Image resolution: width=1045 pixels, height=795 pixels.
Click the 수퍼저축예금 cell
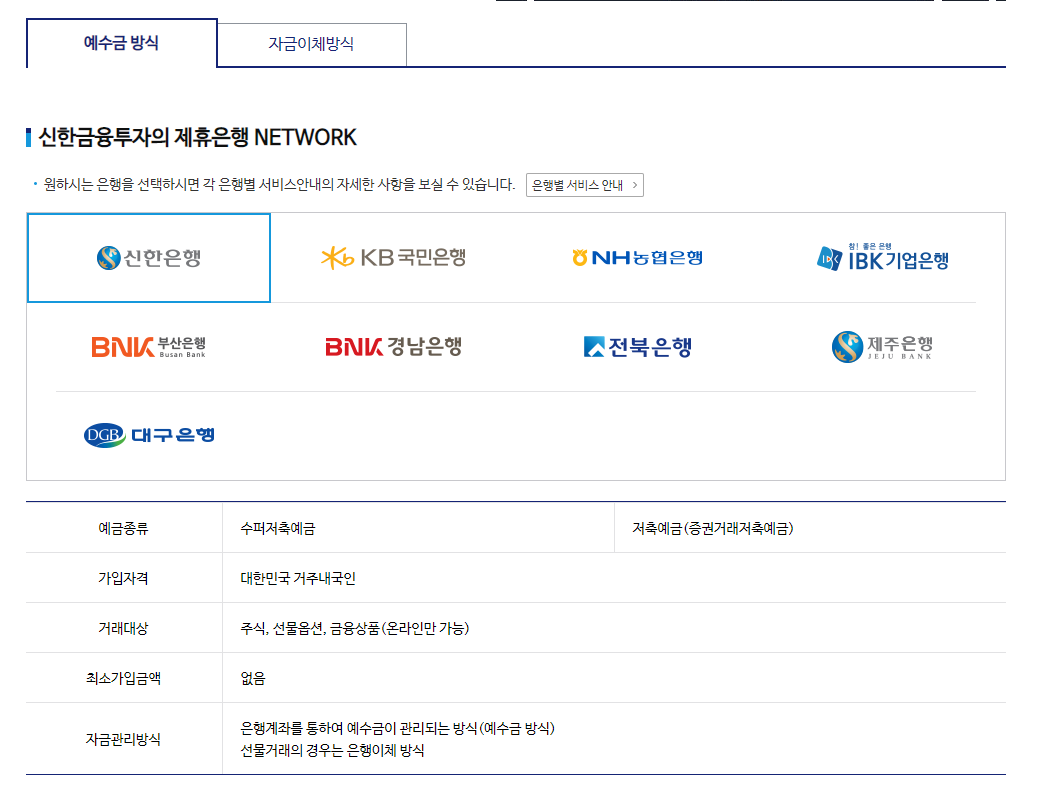tap(419, 528)
